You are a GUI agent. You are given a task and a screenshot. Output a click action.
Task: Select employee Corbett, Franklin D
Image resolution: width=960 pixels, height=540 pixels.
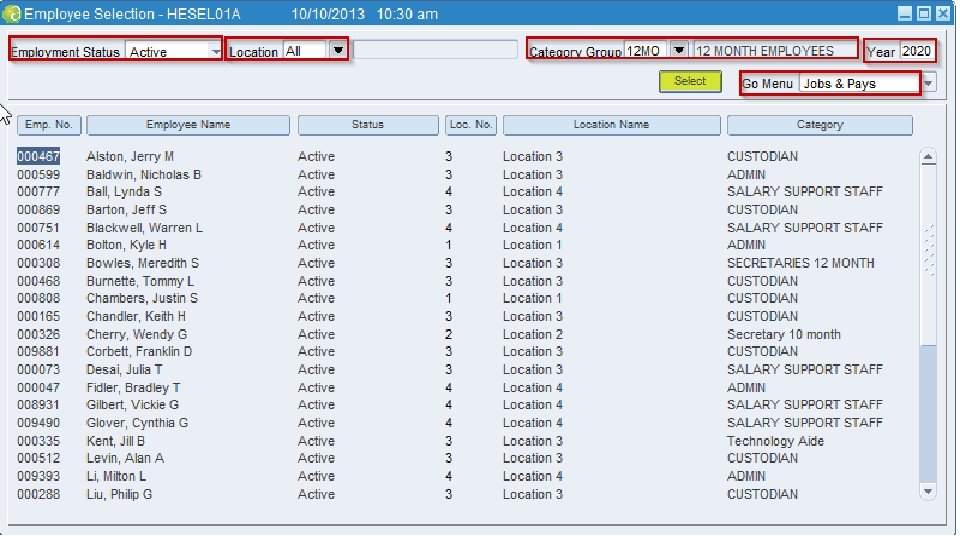click(140, 351)
